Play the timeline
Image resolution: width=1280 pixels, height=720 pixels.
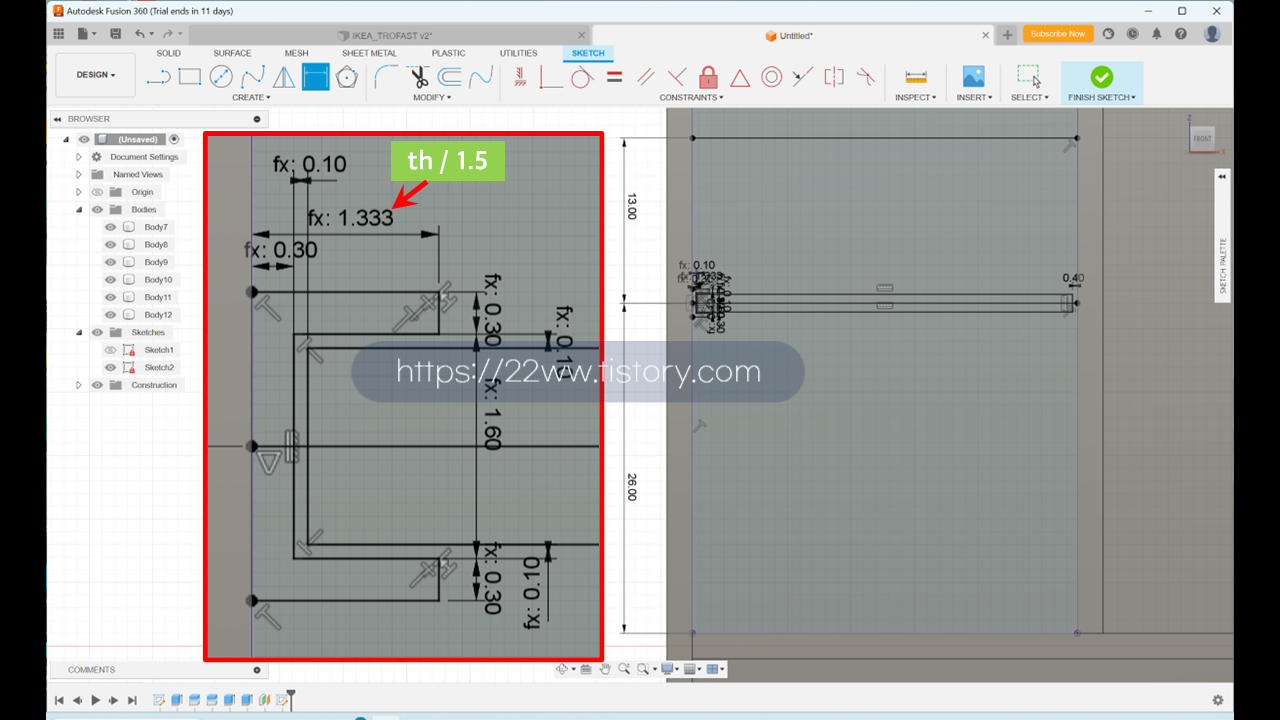(x=95, y=701)
